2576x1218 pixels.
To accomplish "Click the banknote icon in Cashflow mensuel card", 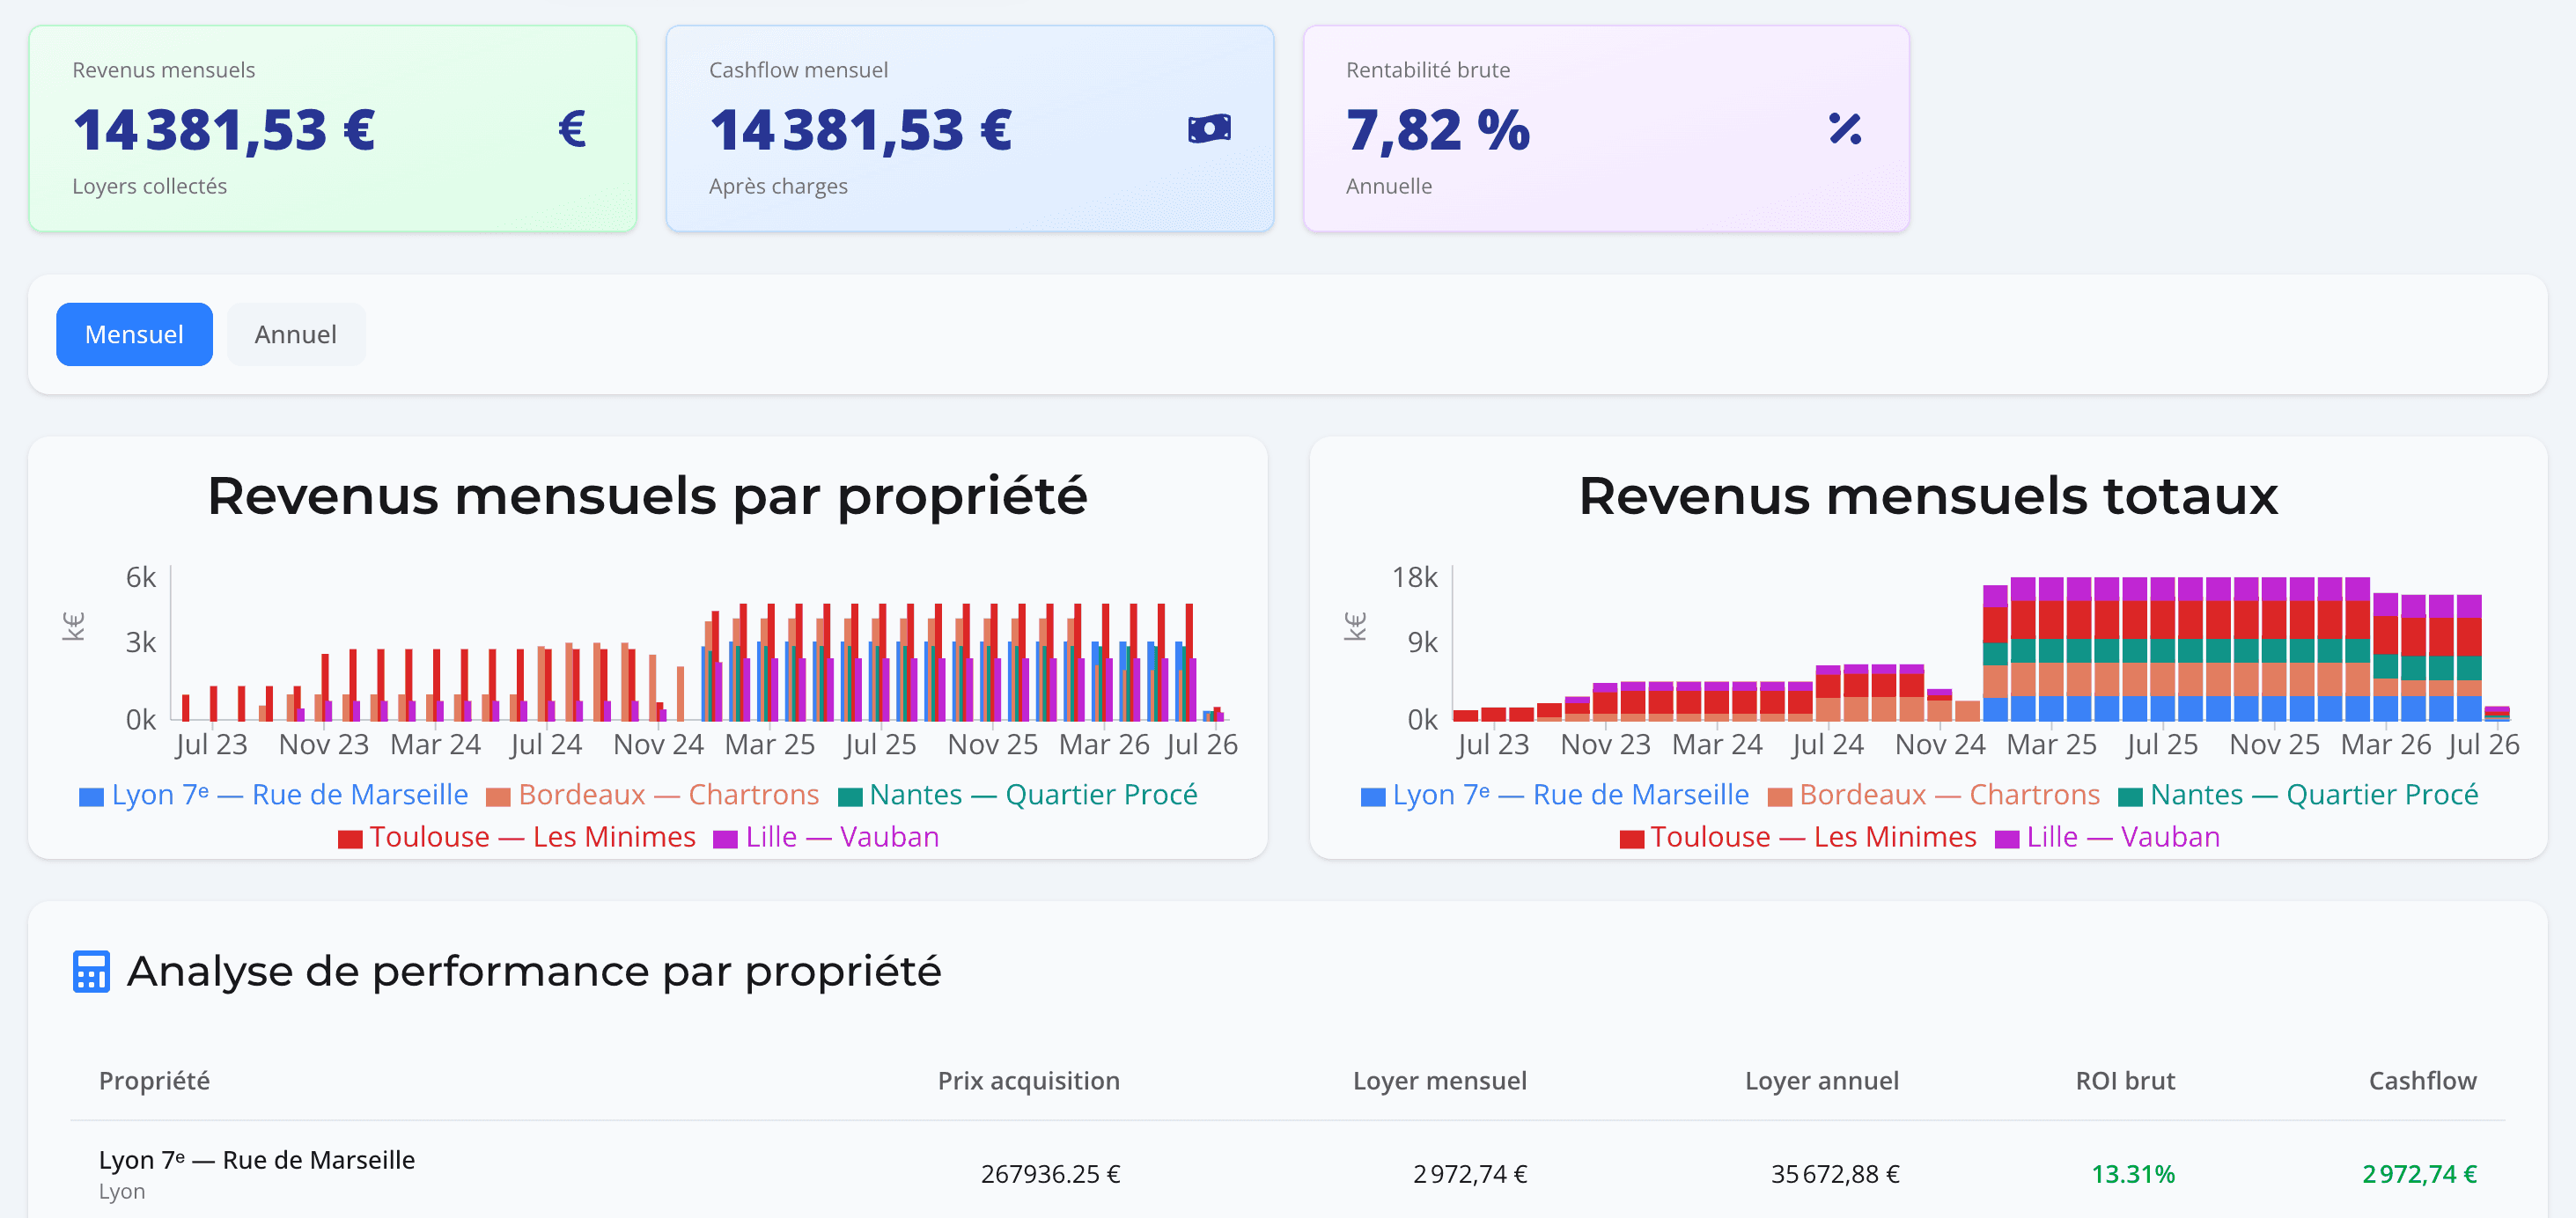I will click(1209, 129).
